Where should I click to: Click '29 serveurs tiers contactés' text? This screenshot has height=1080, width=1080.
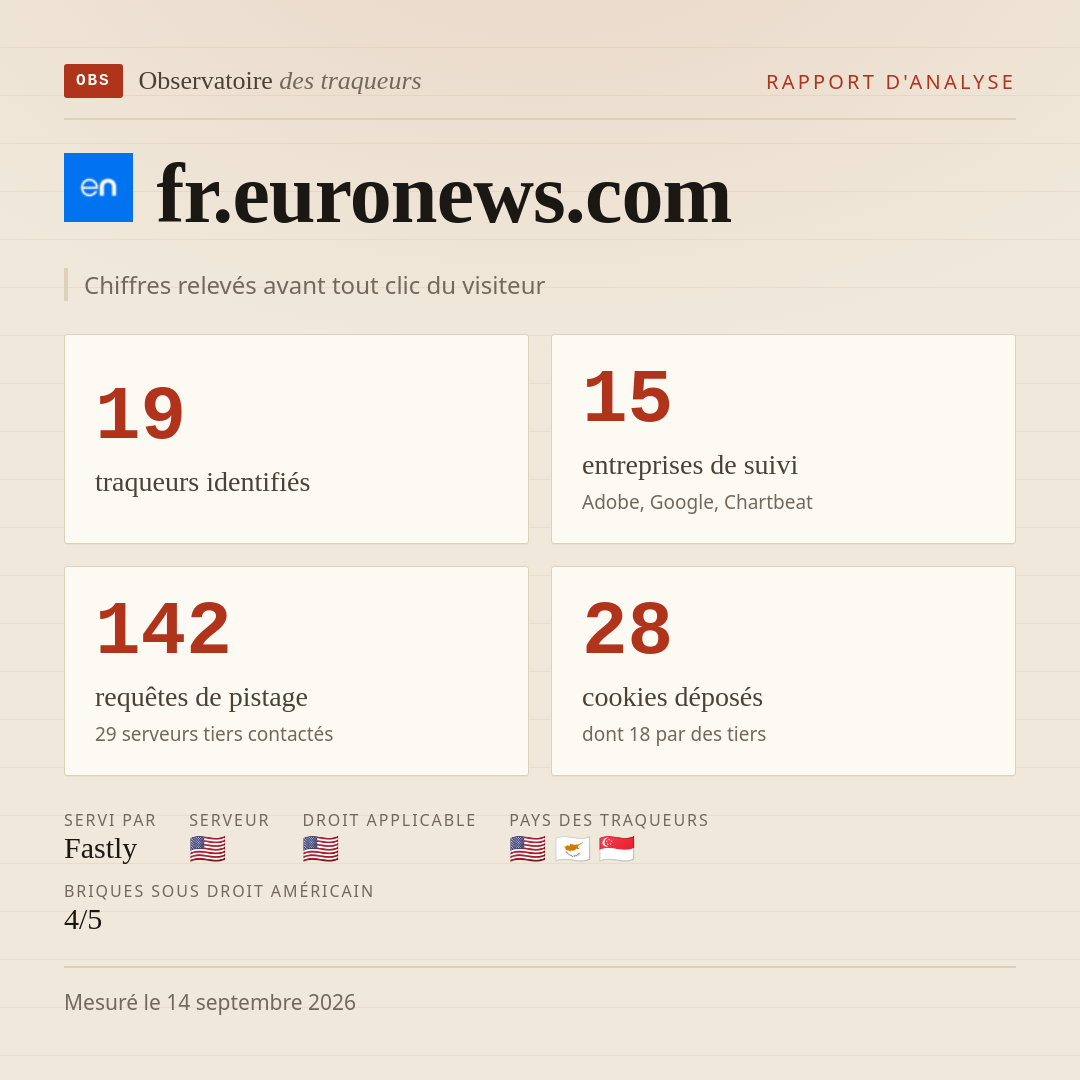[214, 734]
